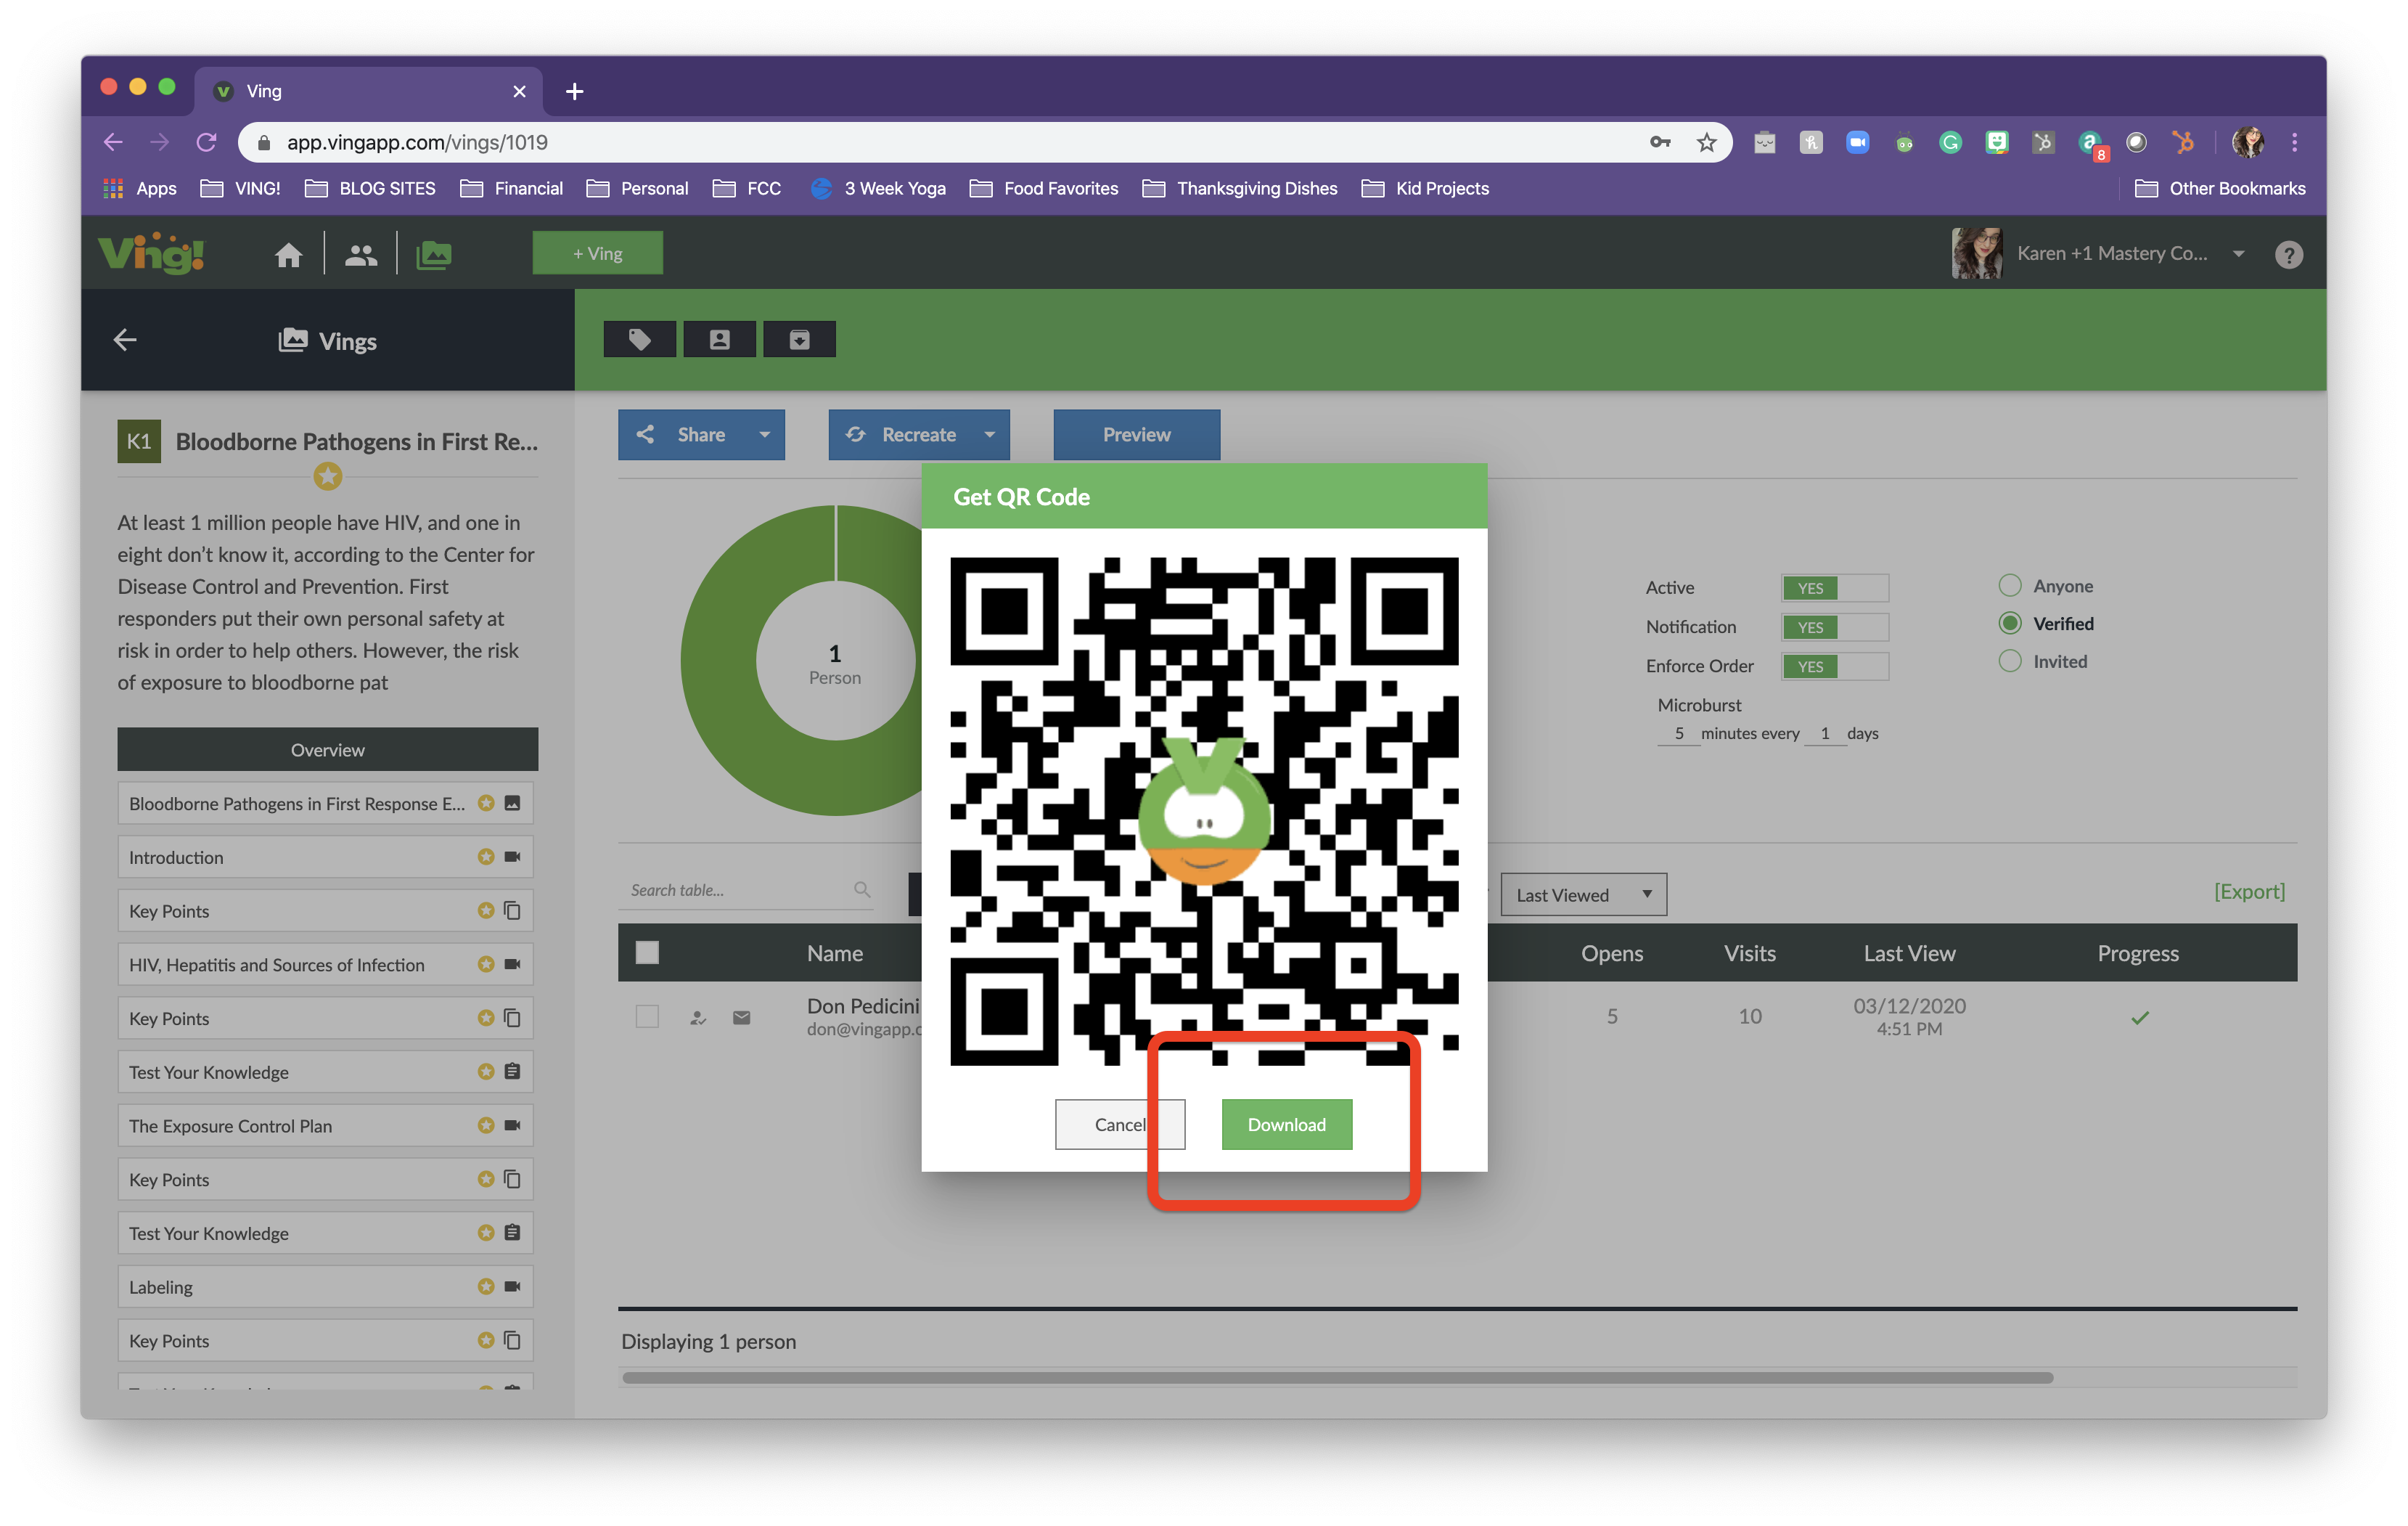
Task: Open the Apps grid shortcut
Action: (139, 188)
